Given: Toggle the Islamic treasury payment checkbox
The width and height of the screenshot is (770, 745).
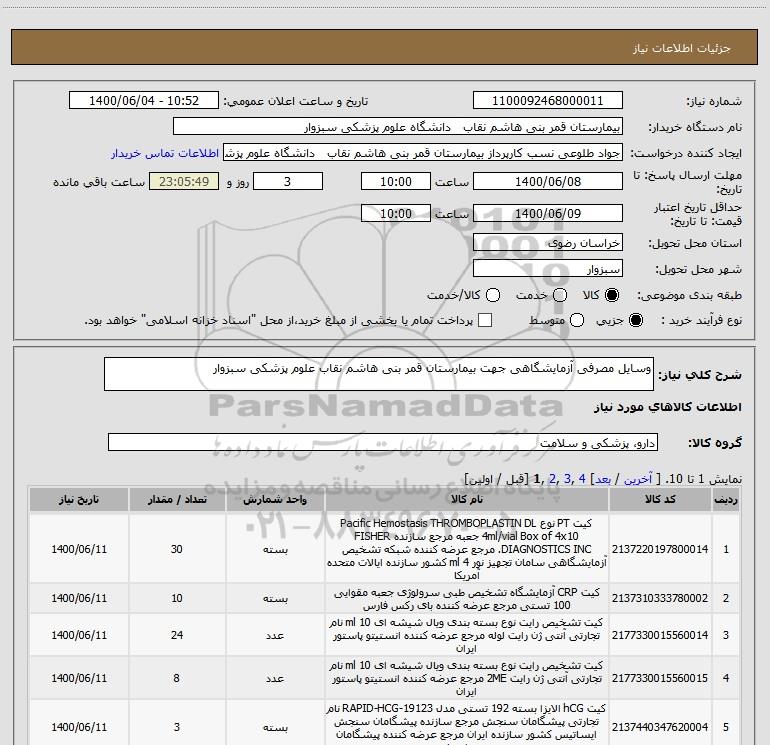Looking at the screenshot, I should coord(485,320).
